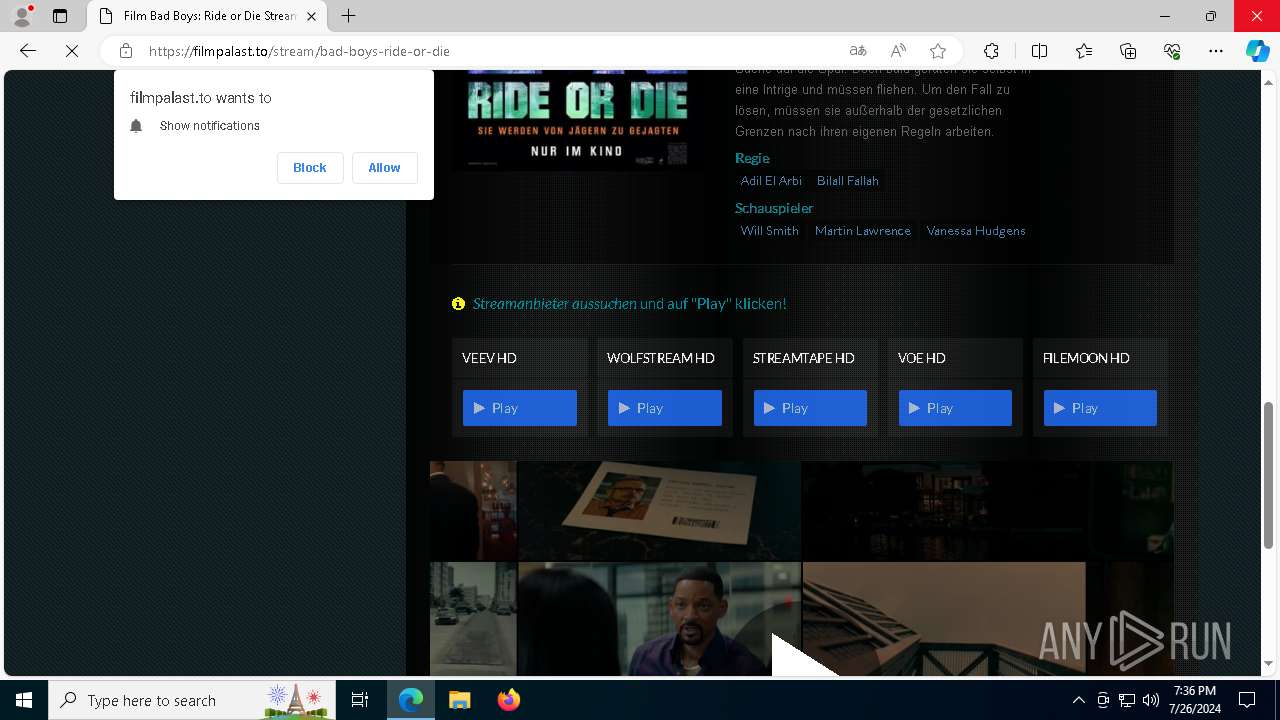Open the Windows Start menu
Image resolution: width=1280 pixels, height=720 pixels.
tap(24, 700)
